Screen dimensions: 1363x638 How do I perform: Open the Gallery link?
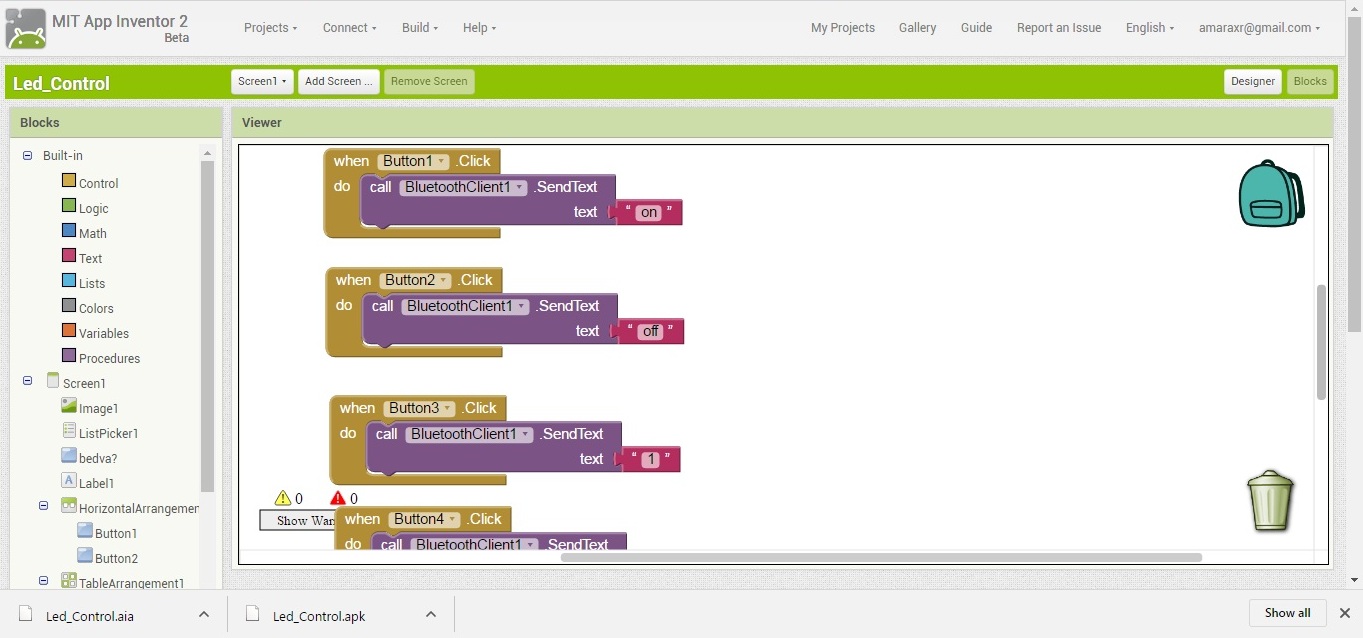(x=917, y=28)
